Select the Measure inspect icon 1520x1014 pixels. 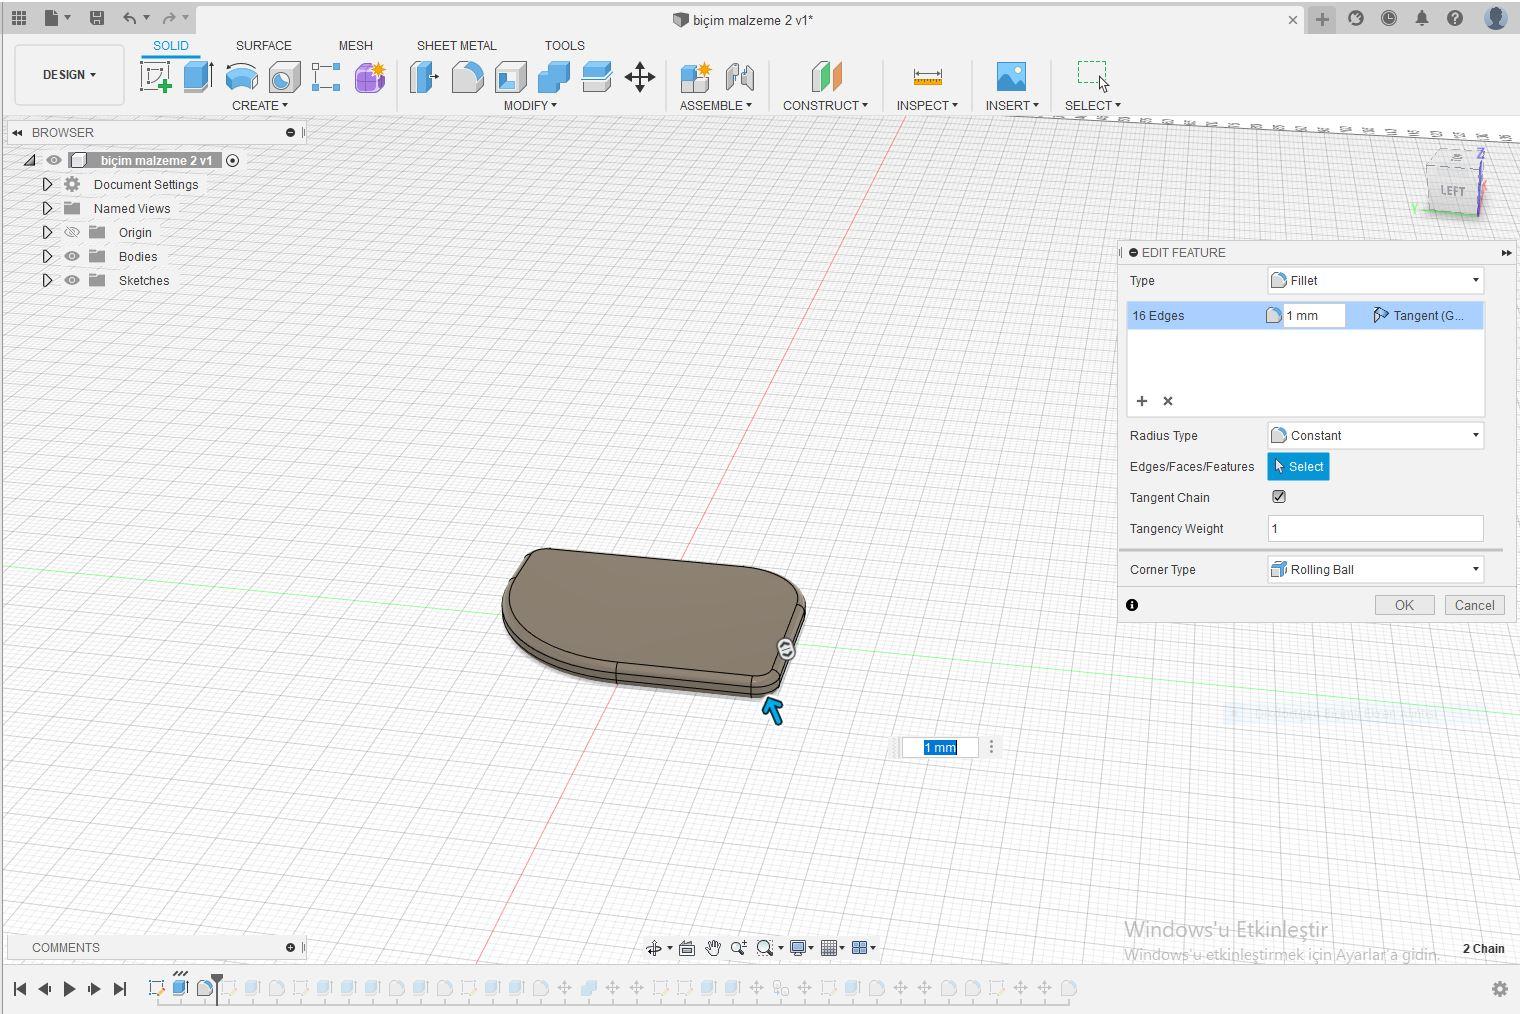927,77
